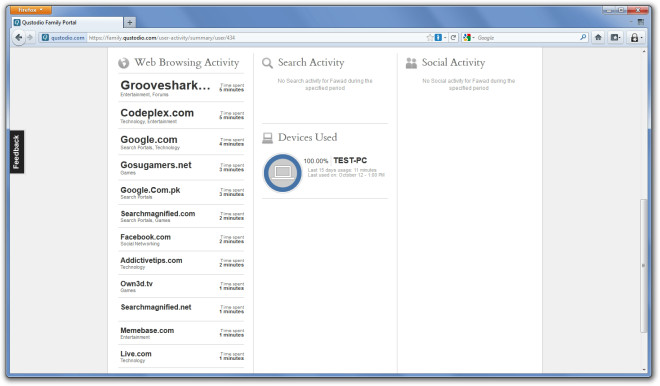Viewport: 660px width, 386px height.
Task: Go back with the back arrow
Action: coord(18,37)
